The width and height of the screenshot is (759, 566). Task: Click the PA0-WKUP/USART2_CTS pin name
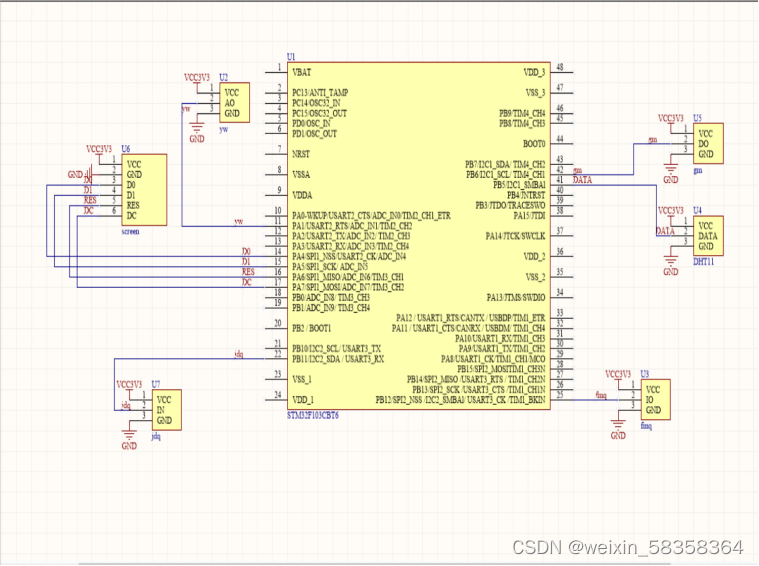tap(371, 216)
